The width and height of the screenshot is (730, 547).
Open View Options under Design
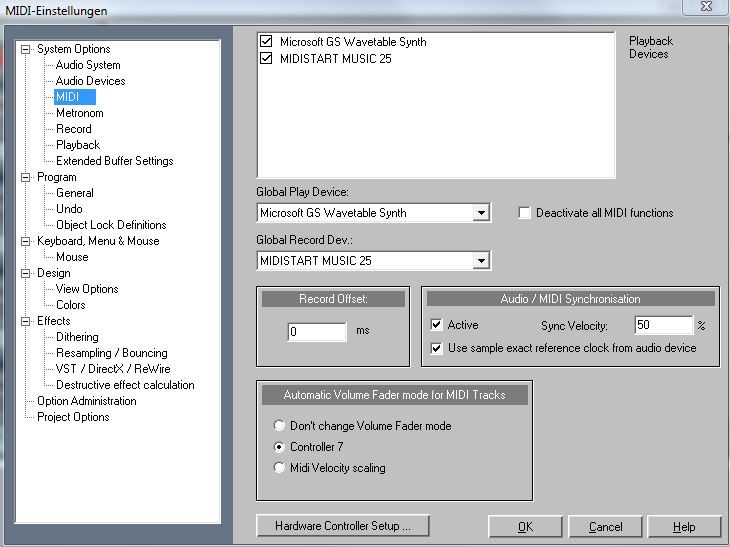tap(87, 289)
